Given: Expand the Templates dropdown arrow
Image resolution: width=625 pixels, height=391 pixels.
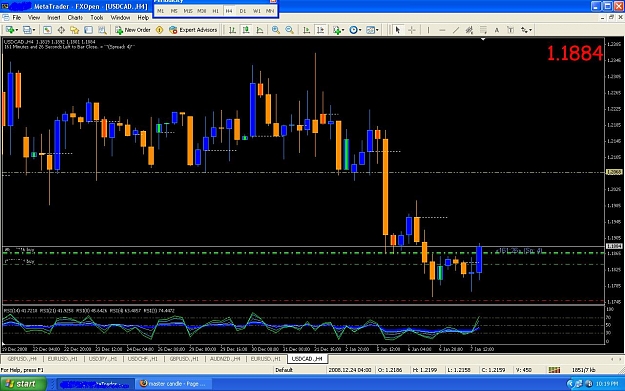Looking at the screenshot, I should tap(377, 30).
